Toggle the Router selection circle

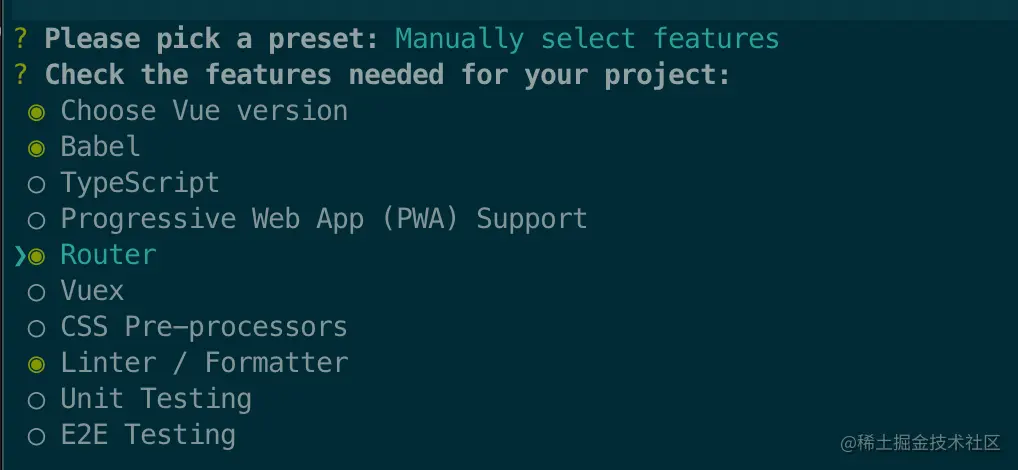36,257
